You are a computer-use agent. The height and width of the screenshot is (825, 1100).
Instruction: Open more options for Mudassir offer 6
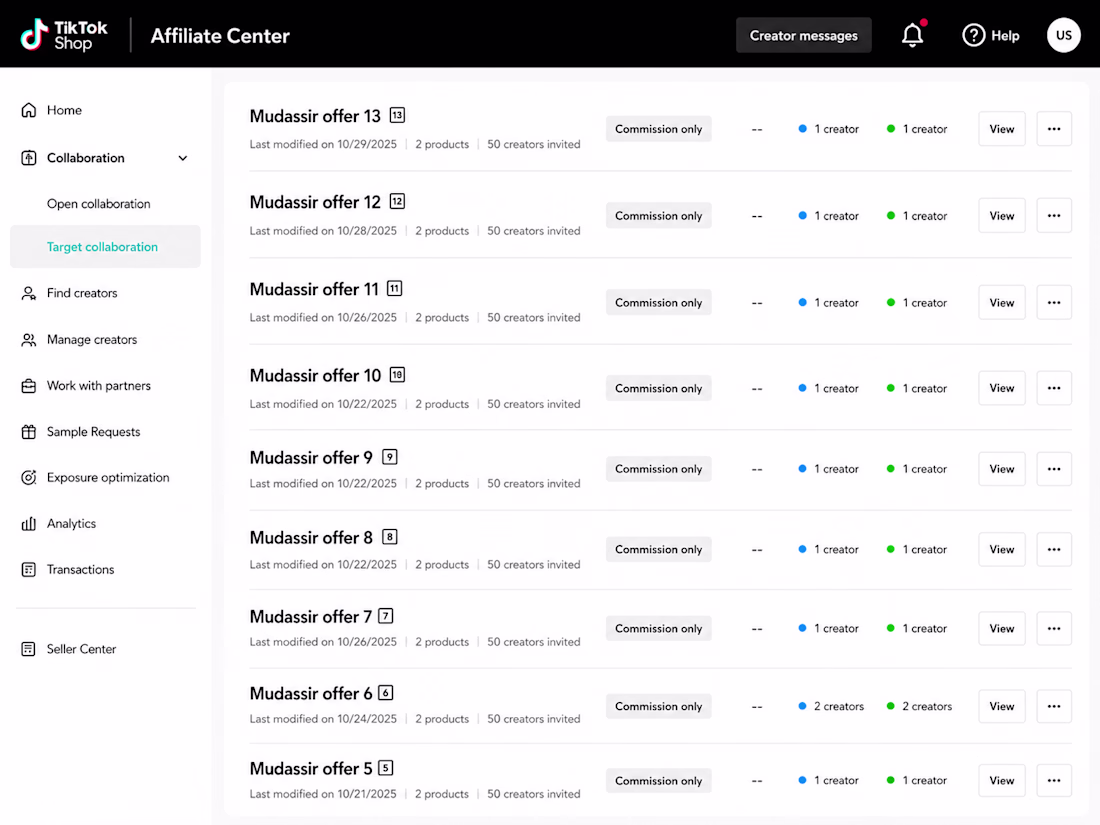(x=1054, y=706)
